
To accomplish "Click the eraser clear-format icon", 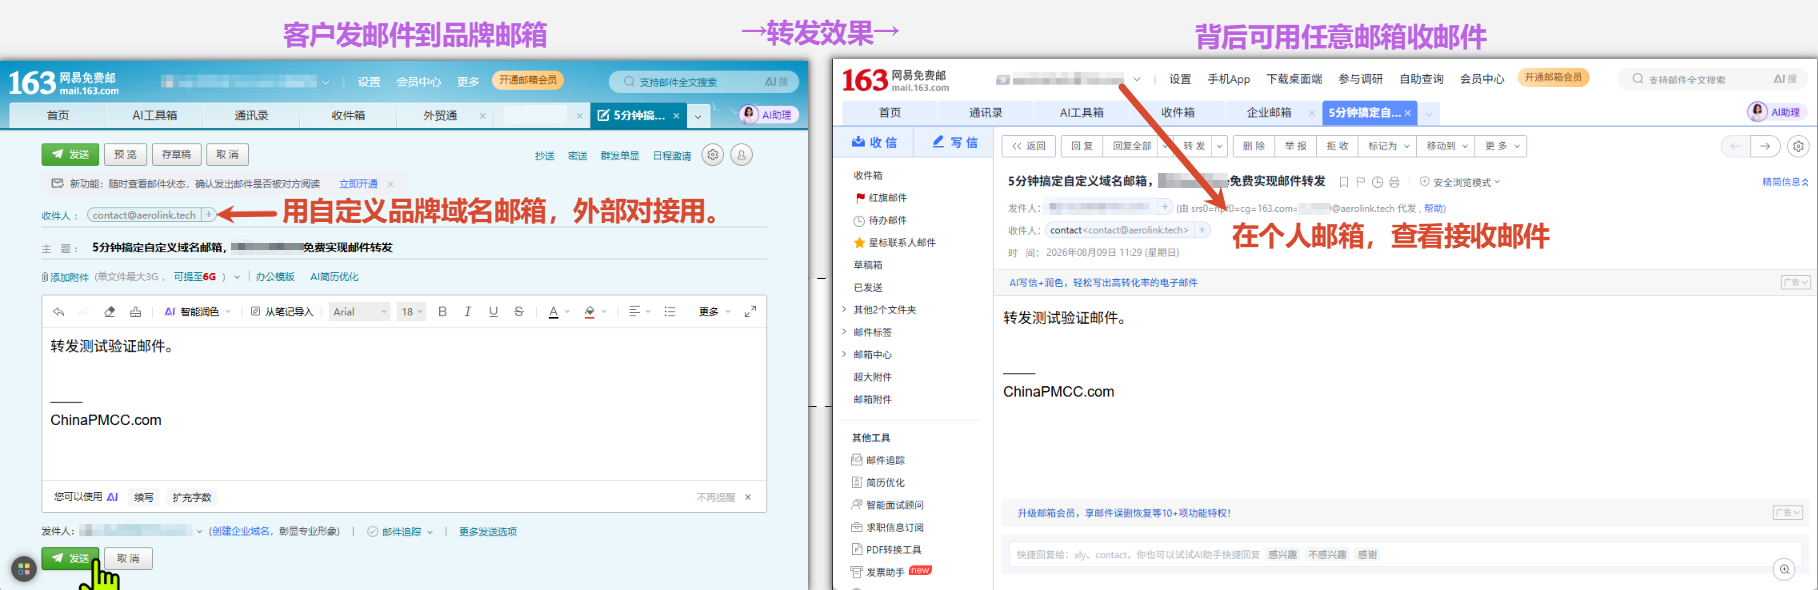I will pyautogui.click(x=110, y=312).
